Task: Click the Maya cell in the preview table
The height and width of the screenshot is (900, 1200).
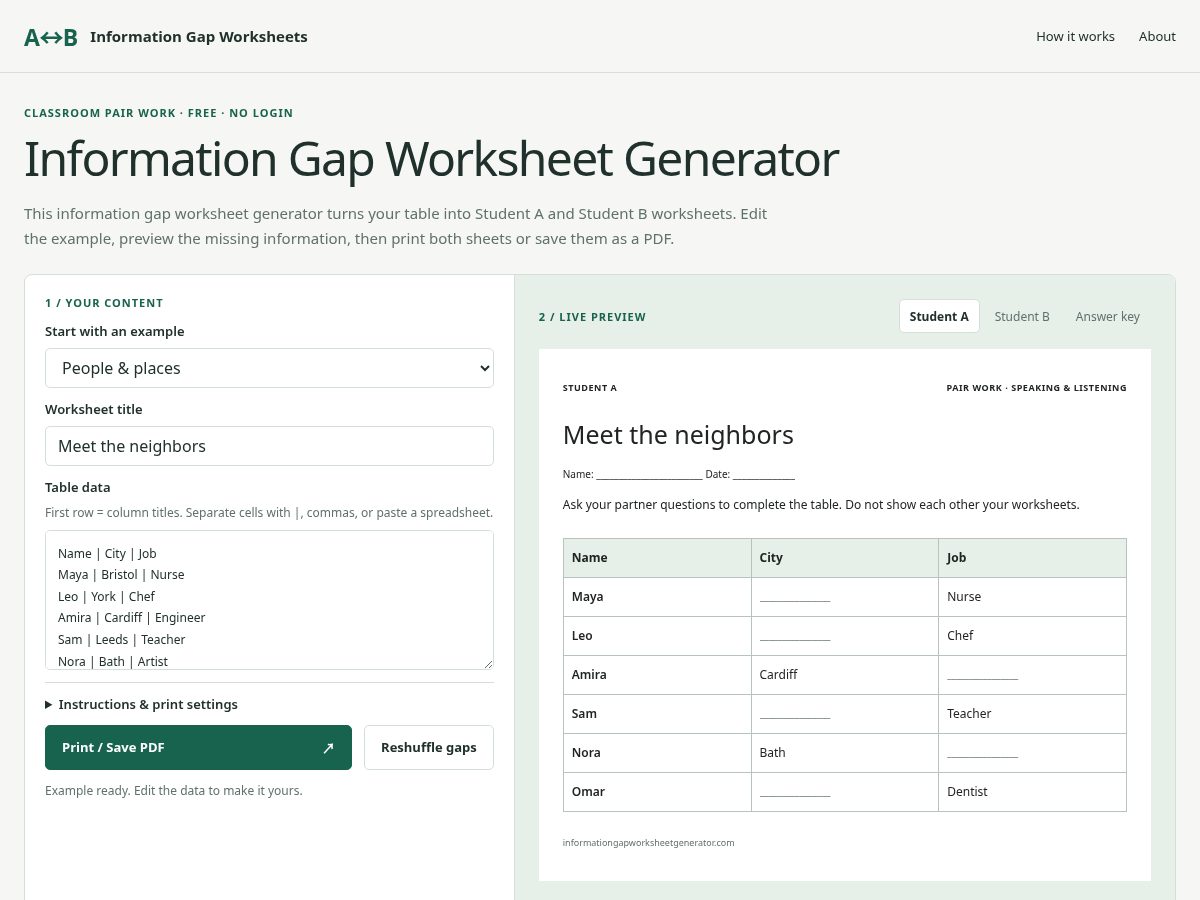Action: click(657, 597)
